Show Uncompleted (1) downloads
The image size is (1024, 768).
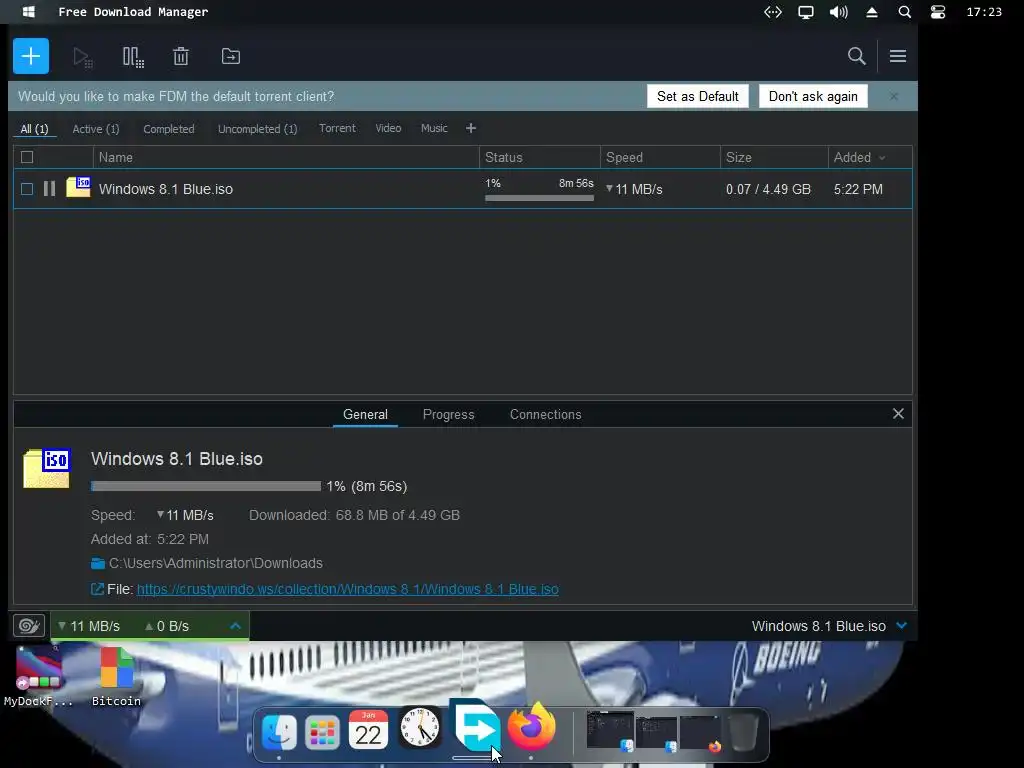coord(257,129)
